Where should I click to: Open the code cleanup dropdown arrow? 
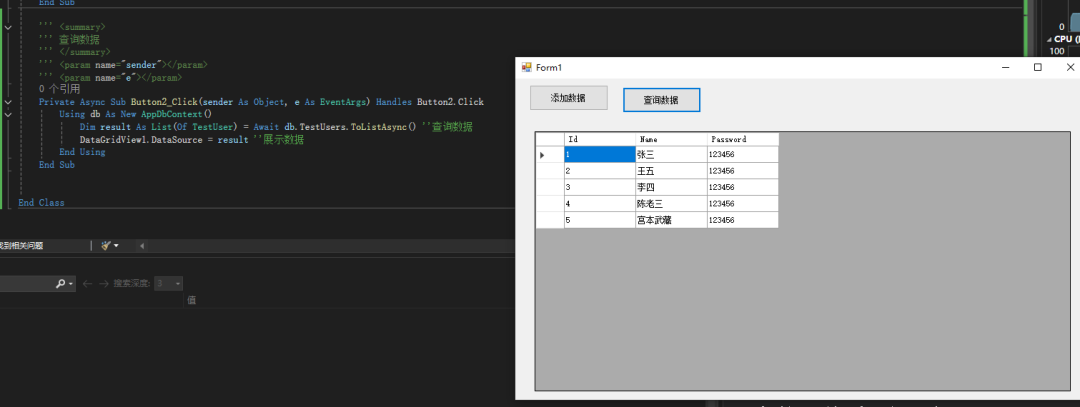[x=116, y=246]
